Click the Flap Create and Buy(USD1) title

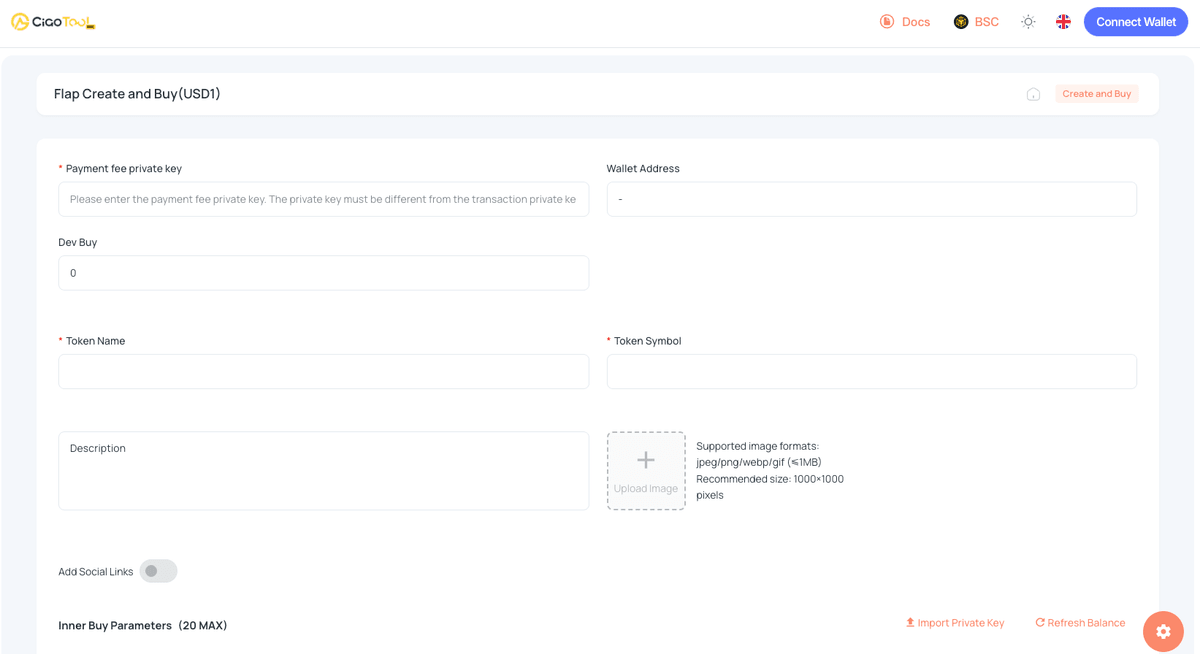coord(137,94)
